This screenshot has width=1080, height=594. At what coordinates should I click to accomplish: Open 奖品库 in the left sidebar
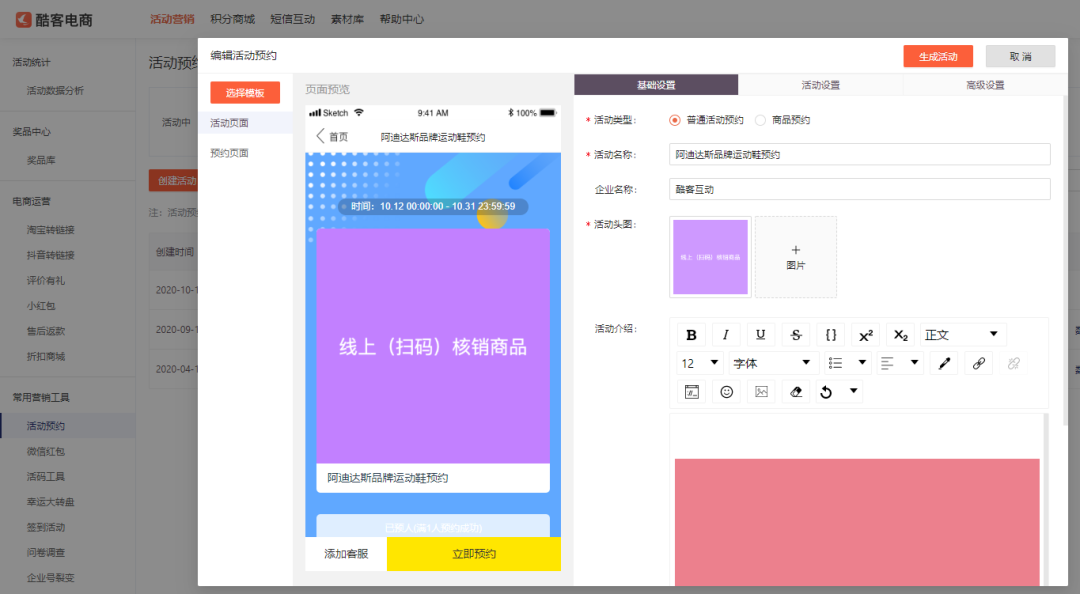[x=41, y=160]
